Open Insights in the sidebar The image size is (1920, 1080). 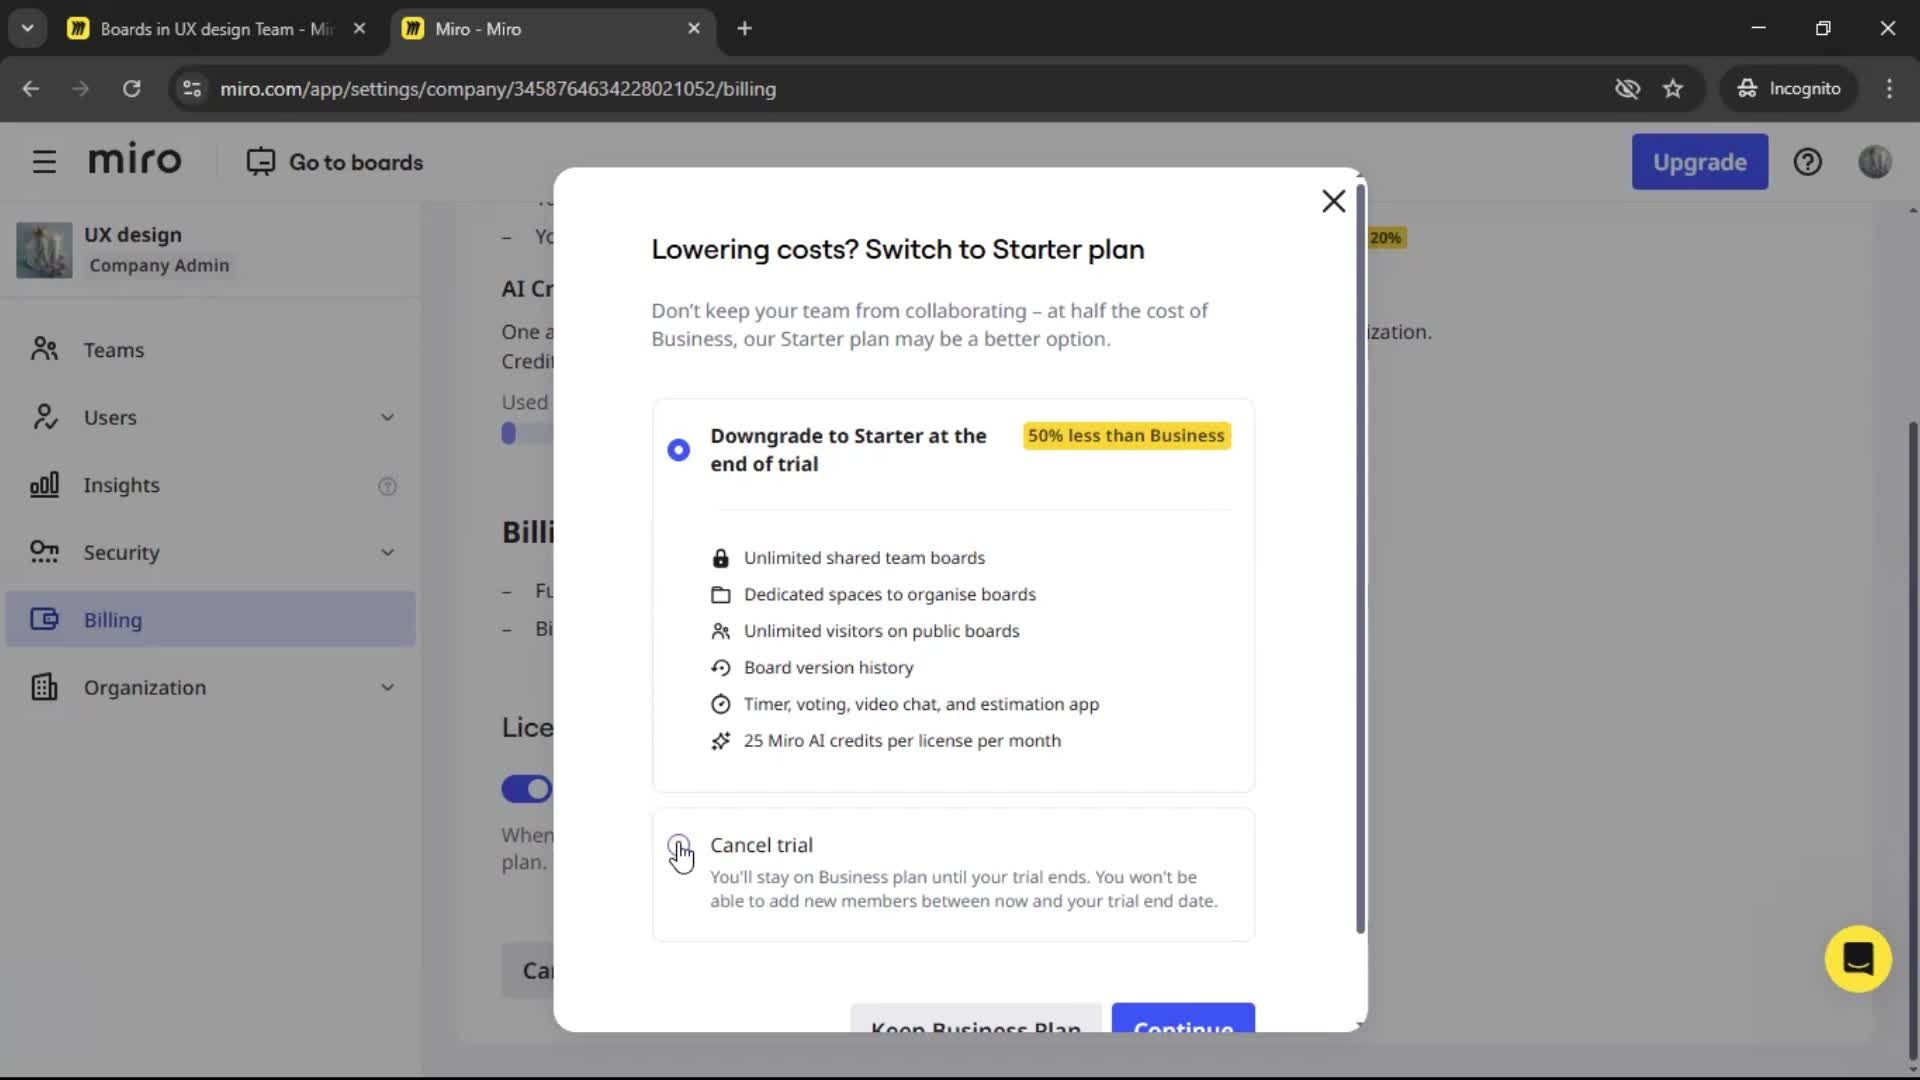tap(210, 485)
